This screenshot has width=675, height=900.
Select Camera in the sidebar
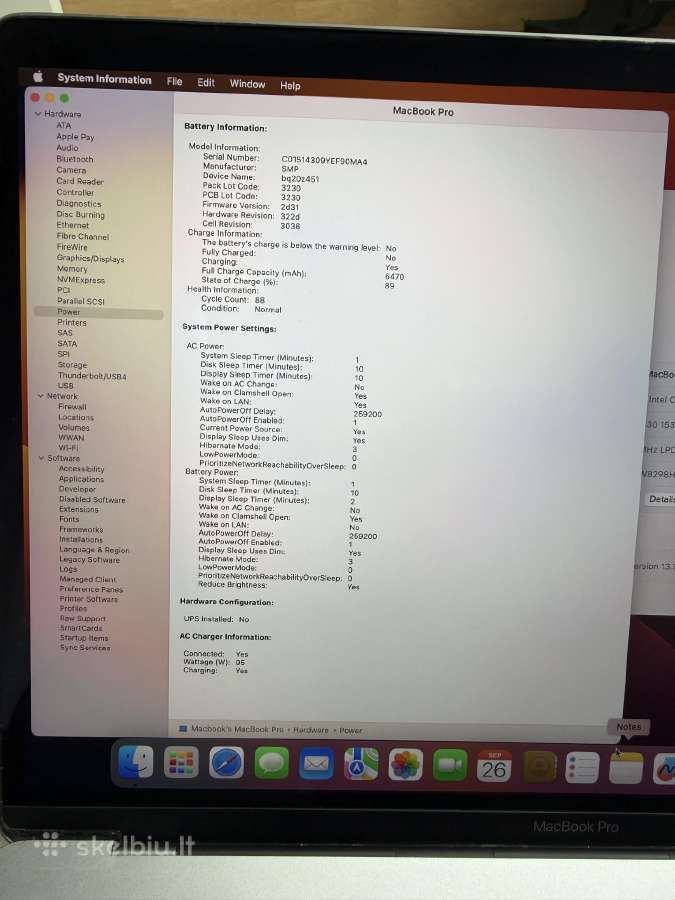tap(71, 170)
